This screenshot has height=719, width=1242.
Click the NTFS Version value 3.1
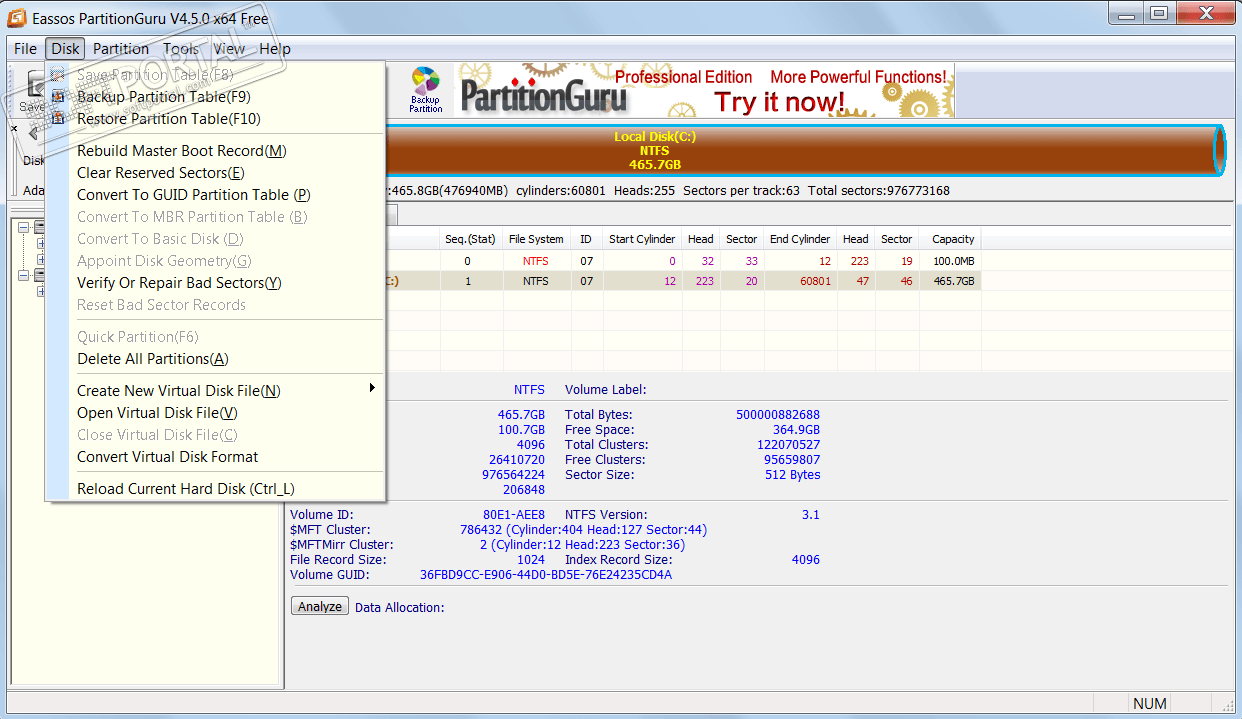tap(811, 515)
